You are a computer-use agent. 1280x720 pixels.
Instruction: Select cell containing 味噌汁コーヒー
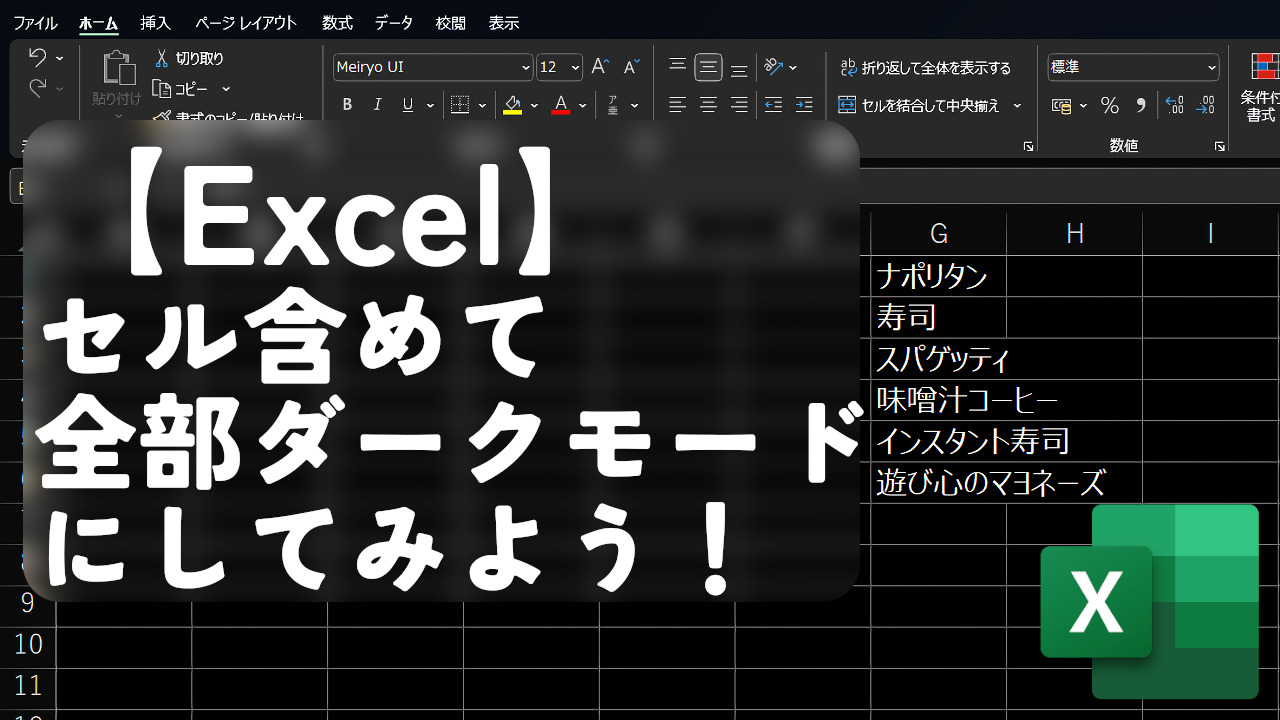938,400
